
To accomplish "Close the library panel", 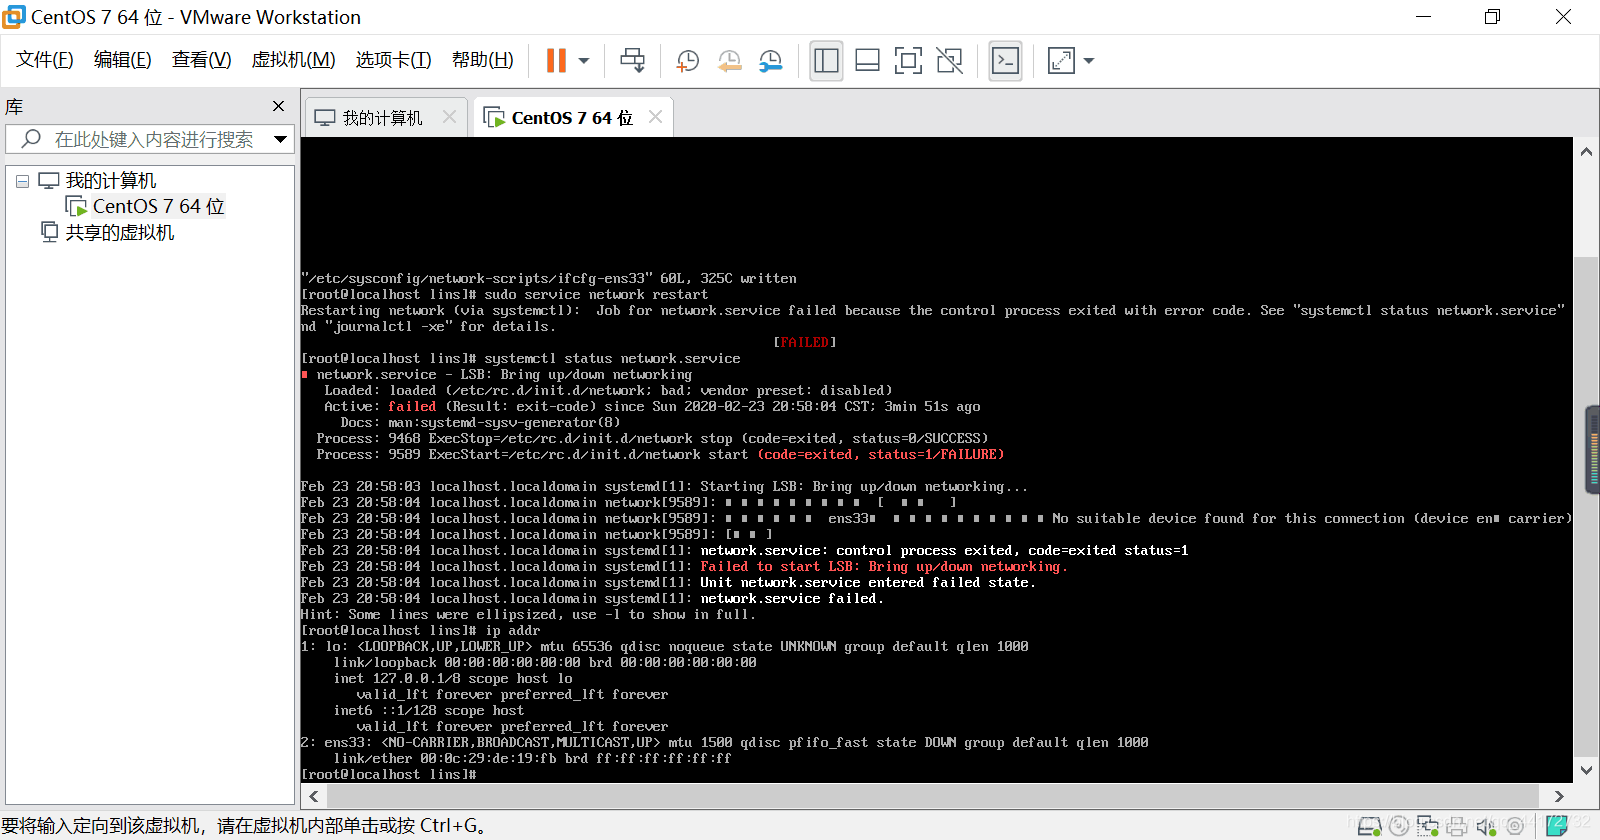I will 278,106.
